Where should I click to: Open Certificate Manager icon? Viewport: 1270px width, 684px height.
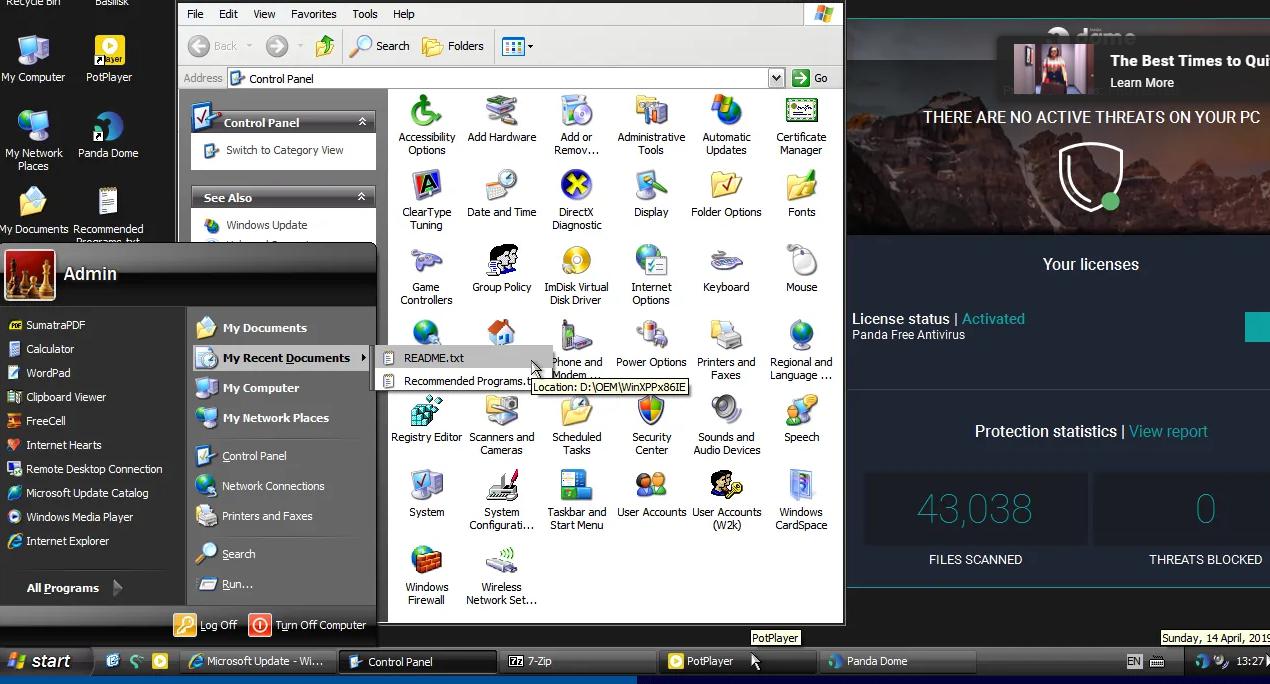tap(801, 125)
